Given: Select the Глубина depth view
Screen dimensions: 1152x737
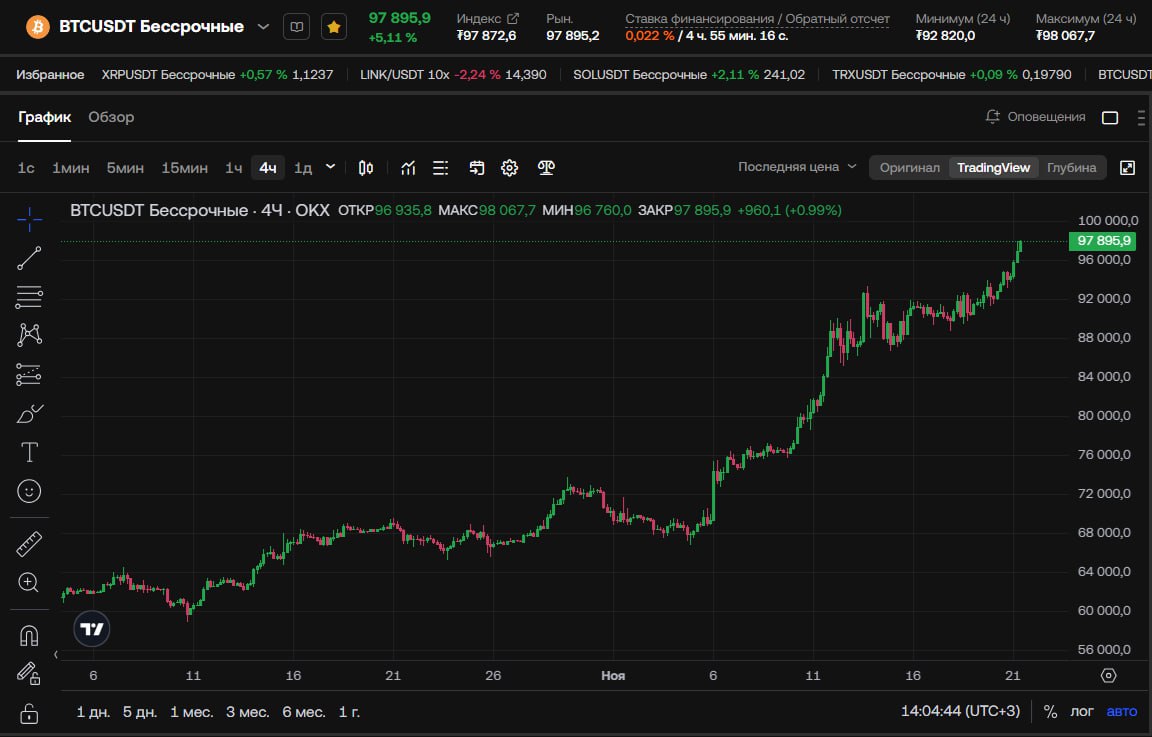Looking at the screenshot, I should 1071,168.
